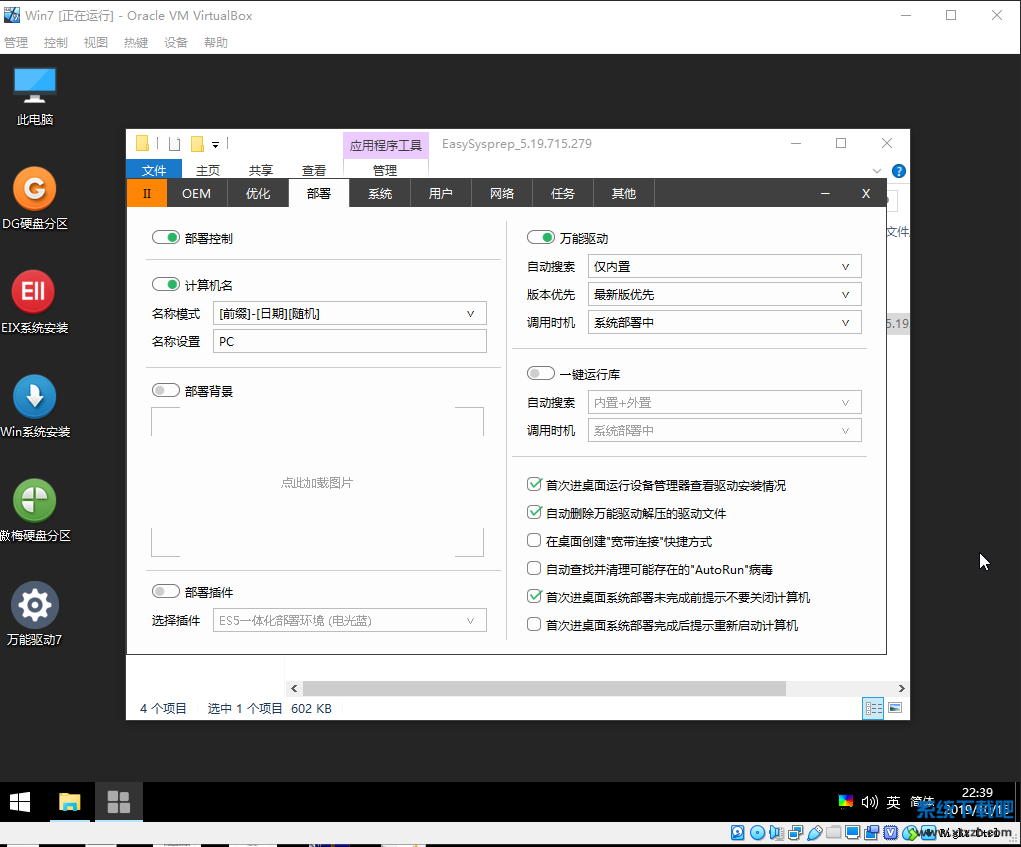Open the Win系统安装 desktop icon

[x=34, y=397]
